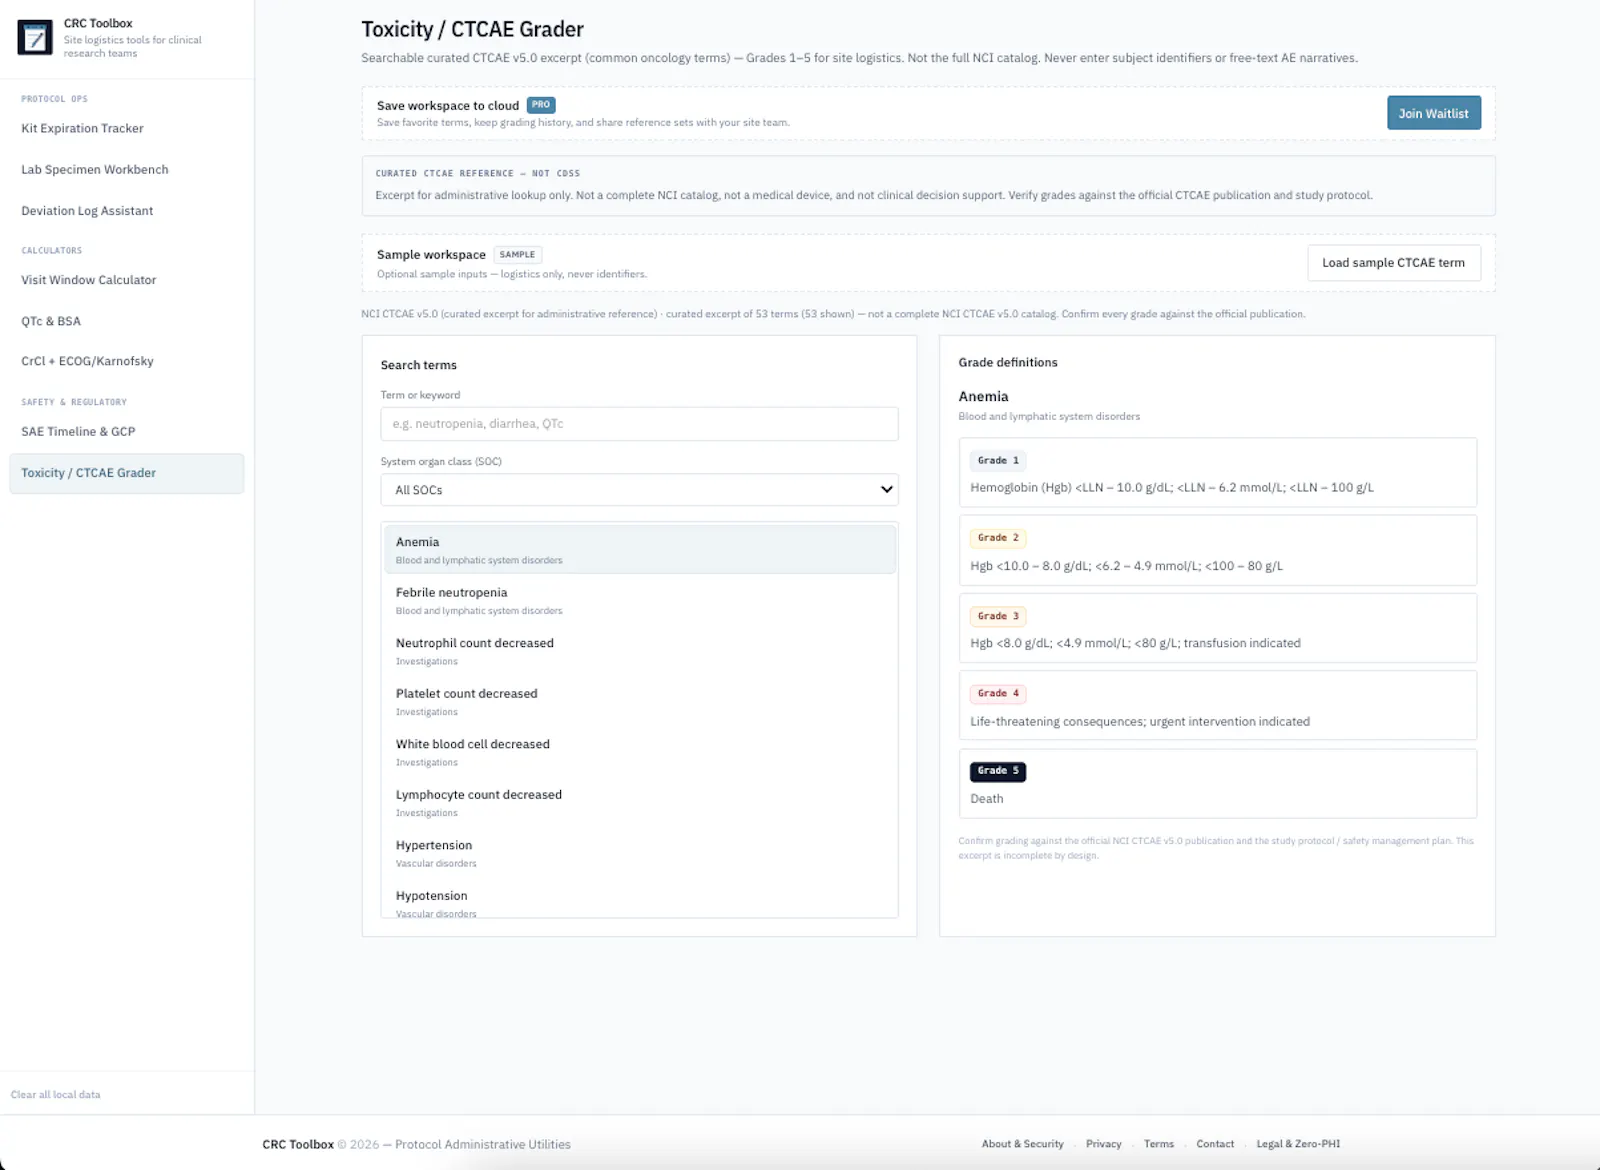Click the CRC Toolbox logo icon

(x=35, y=38)
